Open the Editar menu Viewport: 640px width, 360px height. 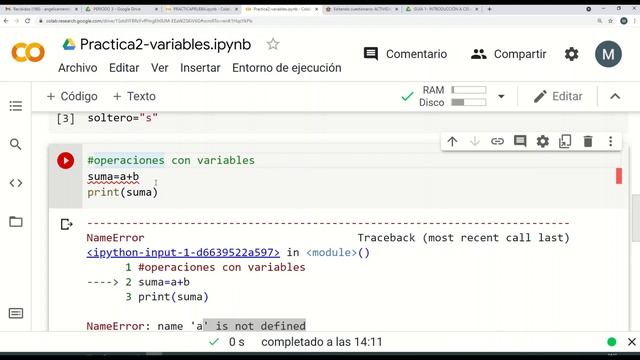124,68
